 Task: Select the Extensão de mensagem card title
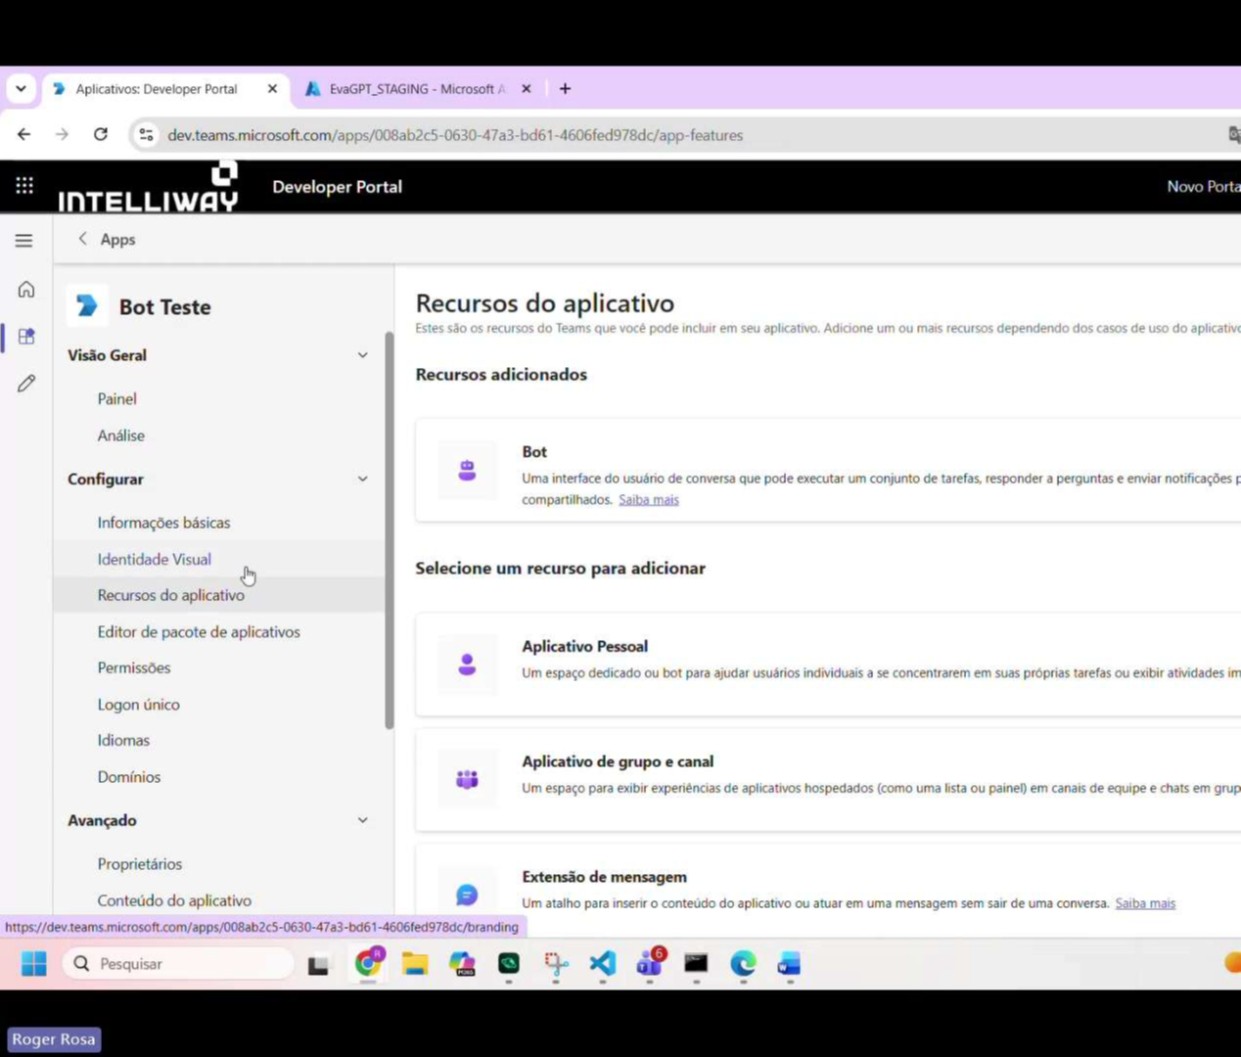tap(604, 877)
